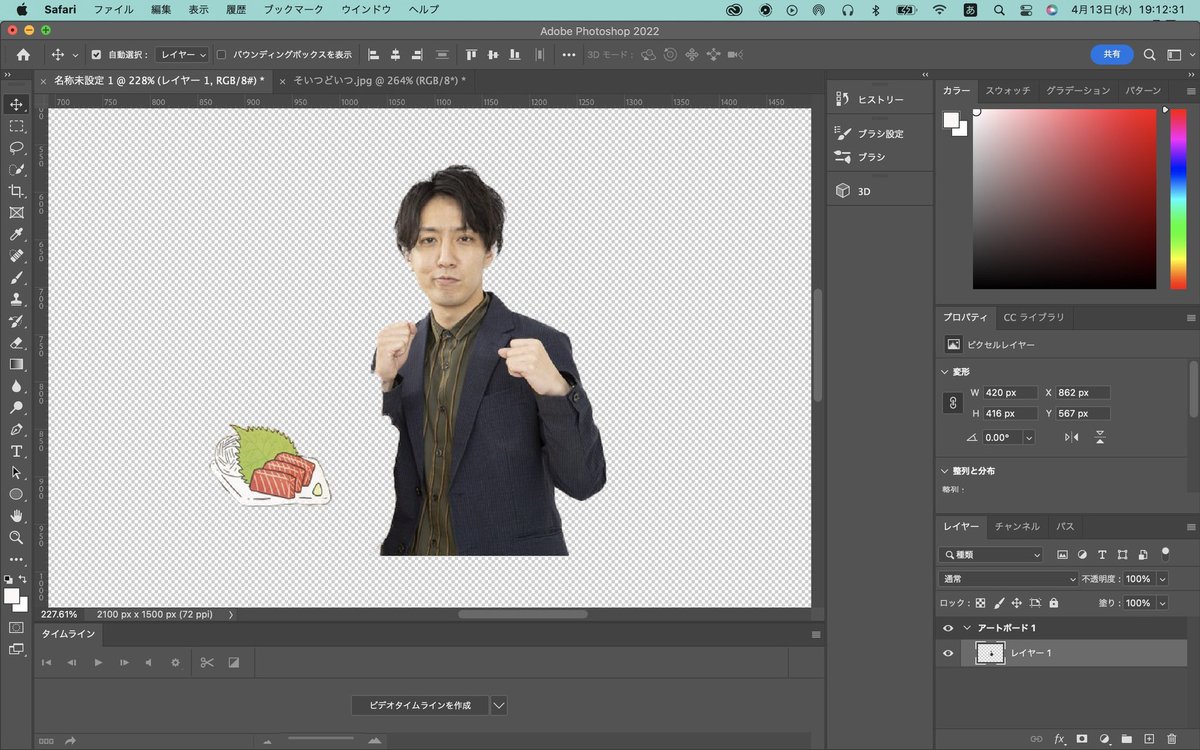Select the Crop tool
Viewport: 1200px width, 750px height.
16,191
